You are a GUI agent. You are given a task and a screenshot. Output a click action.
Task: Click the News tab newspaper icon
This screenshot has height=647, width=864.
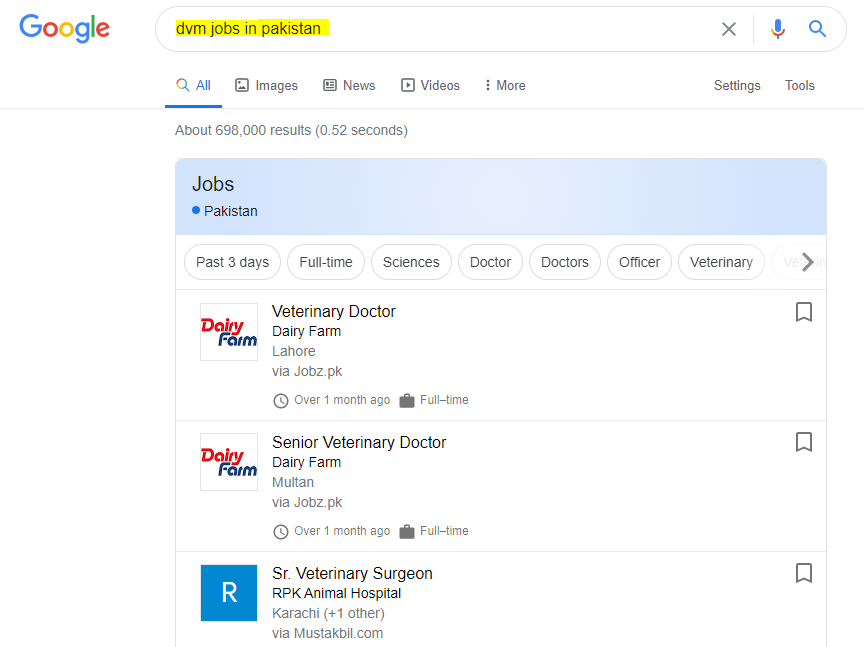(x=330, y=85)
